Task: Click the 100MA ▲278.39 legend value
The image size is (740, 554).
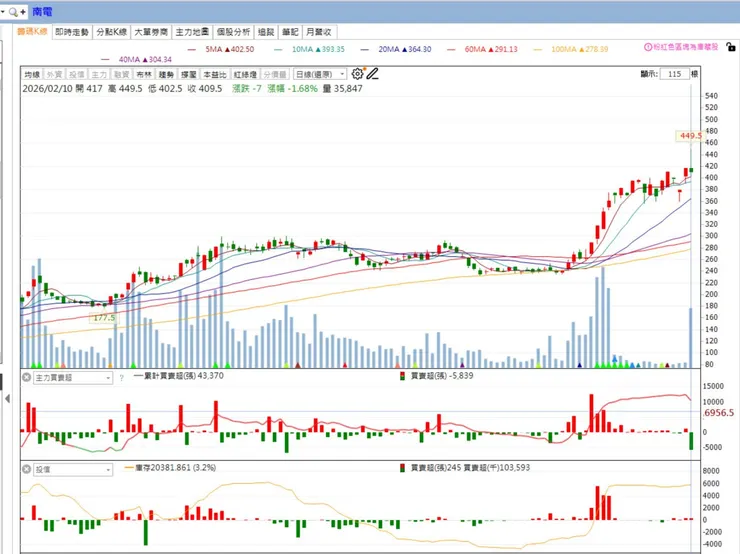Action: (x=580, y=49)
